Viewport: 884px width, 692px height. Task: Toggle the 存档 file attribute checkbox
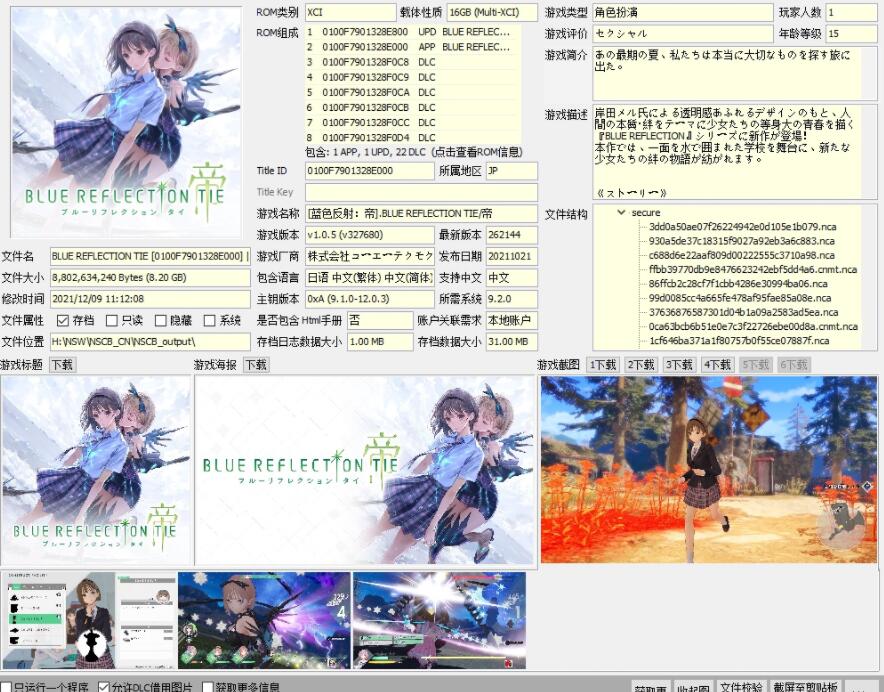point(63,320)
